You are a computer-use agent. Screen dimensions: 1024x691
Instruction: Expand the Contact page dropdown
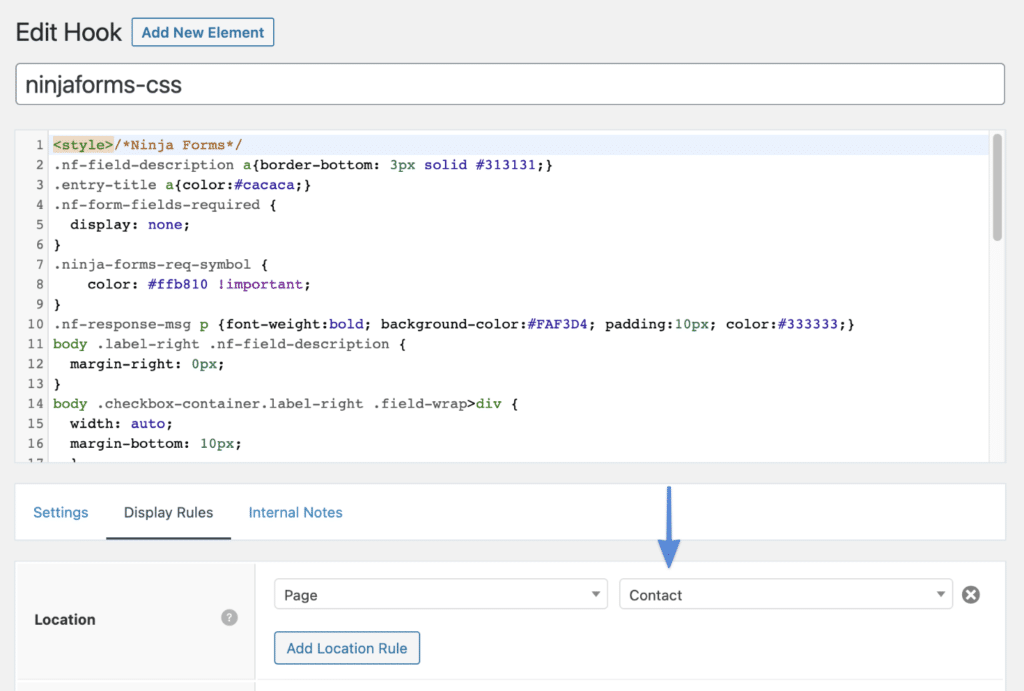[x=785, y=595]
